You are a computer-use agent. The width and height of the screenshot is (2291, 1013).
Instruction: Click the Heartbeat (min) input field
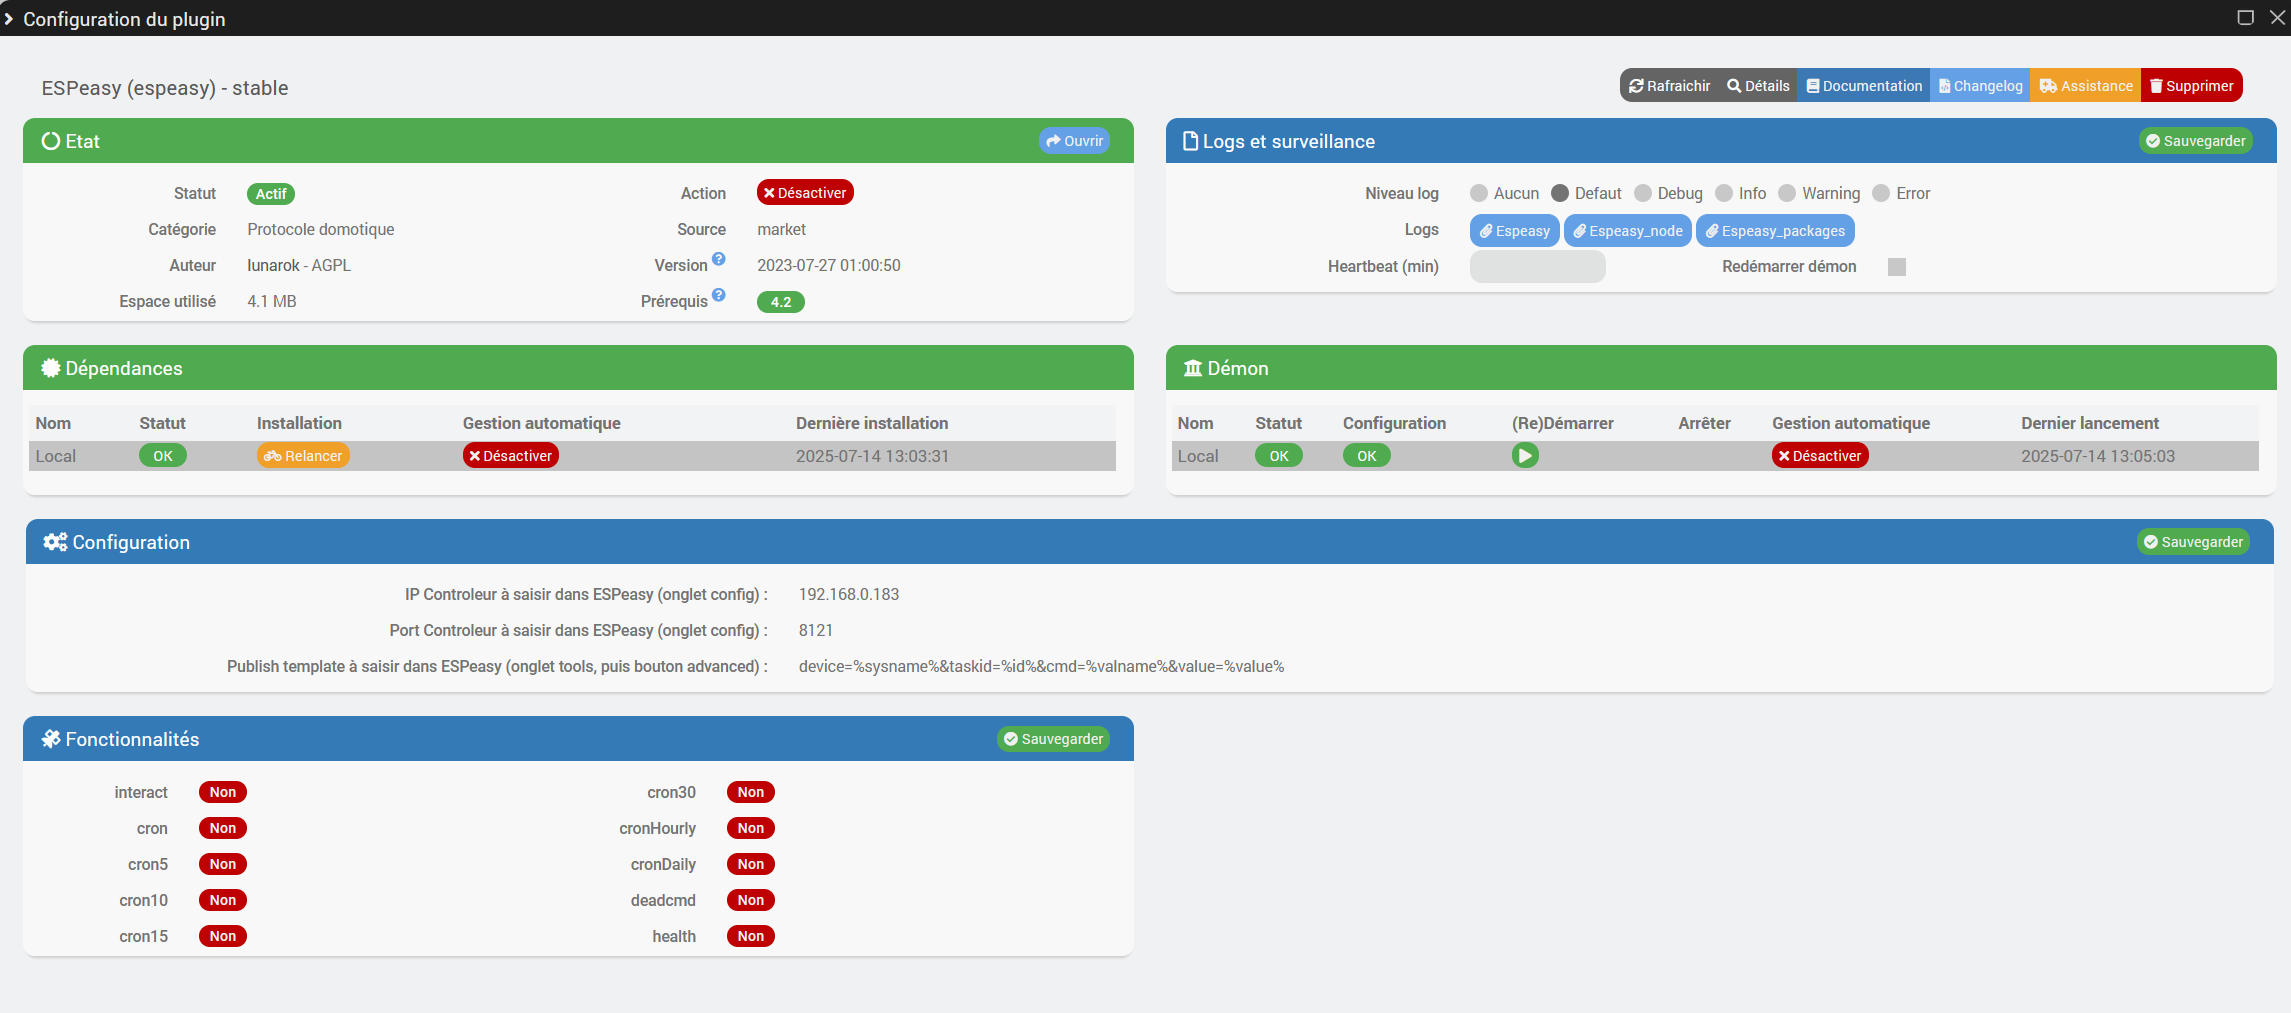point(1538,267)
